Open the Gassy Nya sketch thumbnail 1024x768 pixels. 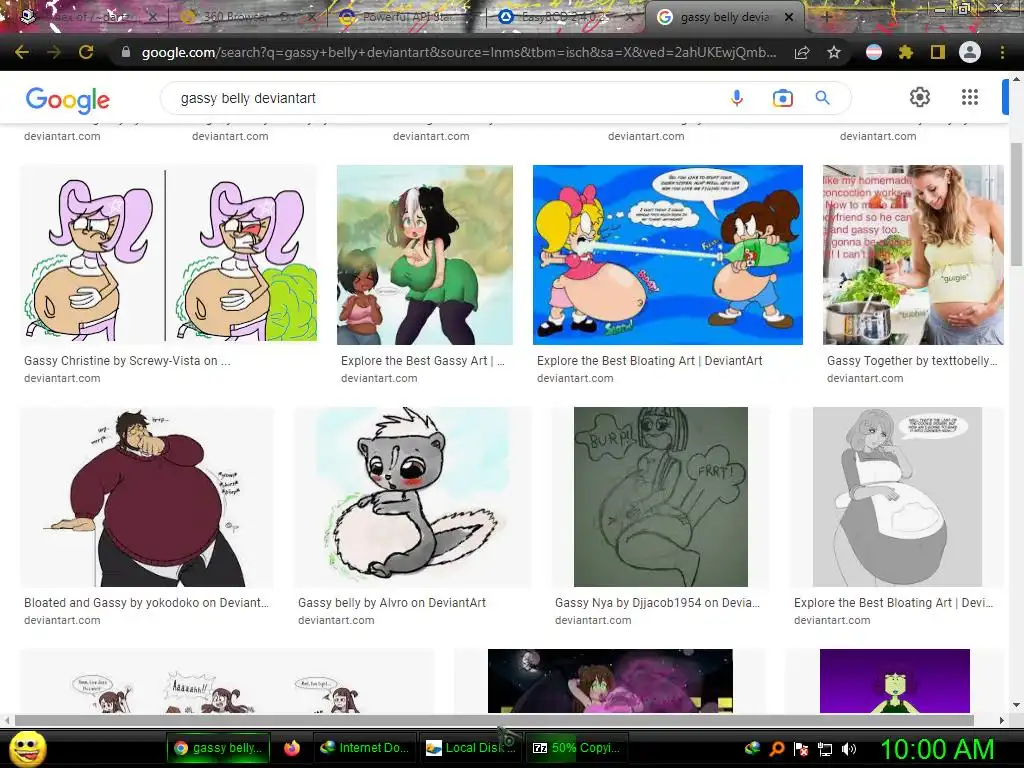(x=661, y=497)
